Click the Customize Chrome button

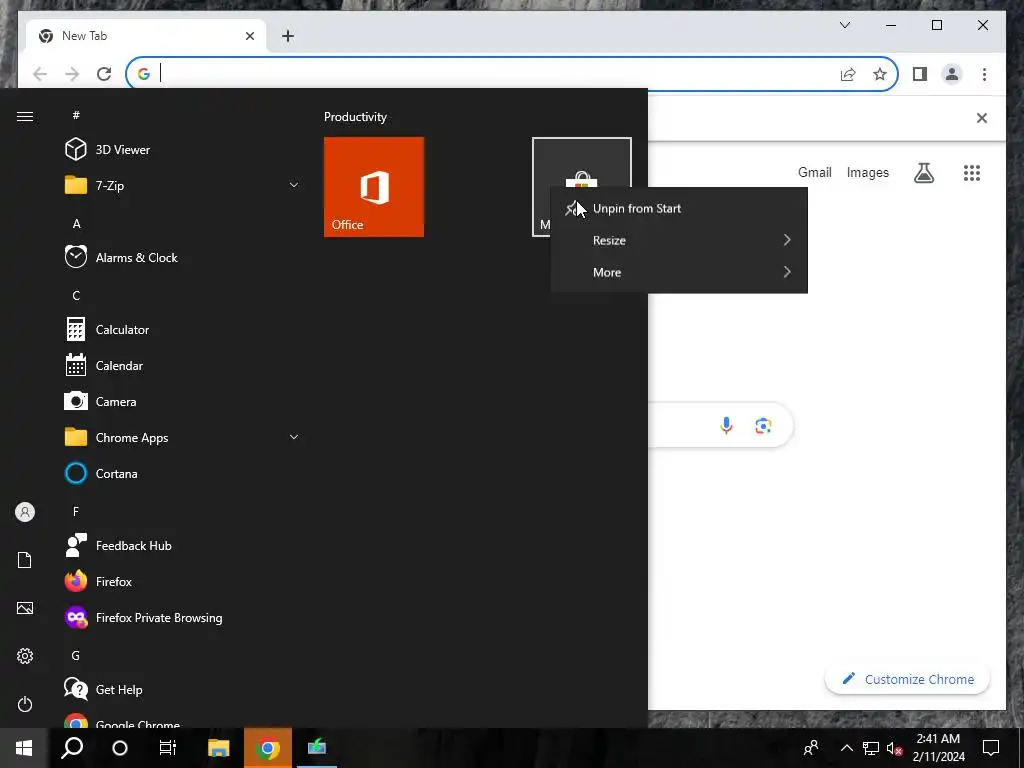pyautogui.click(x=907, y=679)
